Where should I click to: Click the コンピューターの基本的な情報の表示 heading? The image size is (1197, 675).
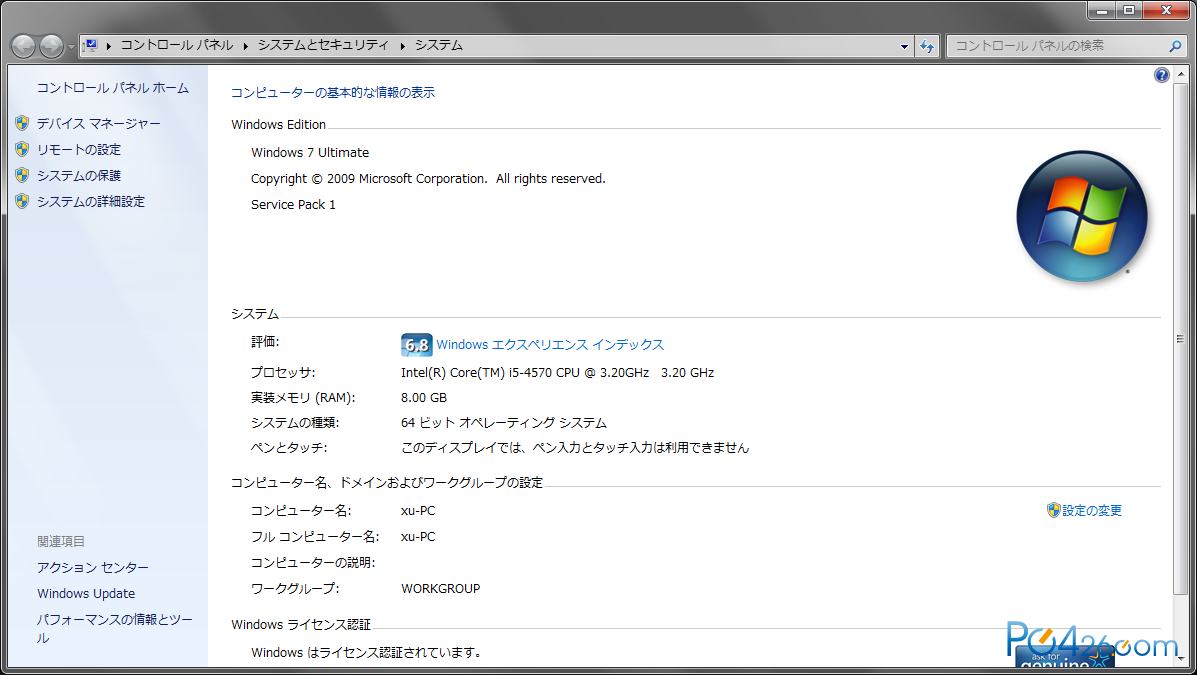(x=333, y=92)
